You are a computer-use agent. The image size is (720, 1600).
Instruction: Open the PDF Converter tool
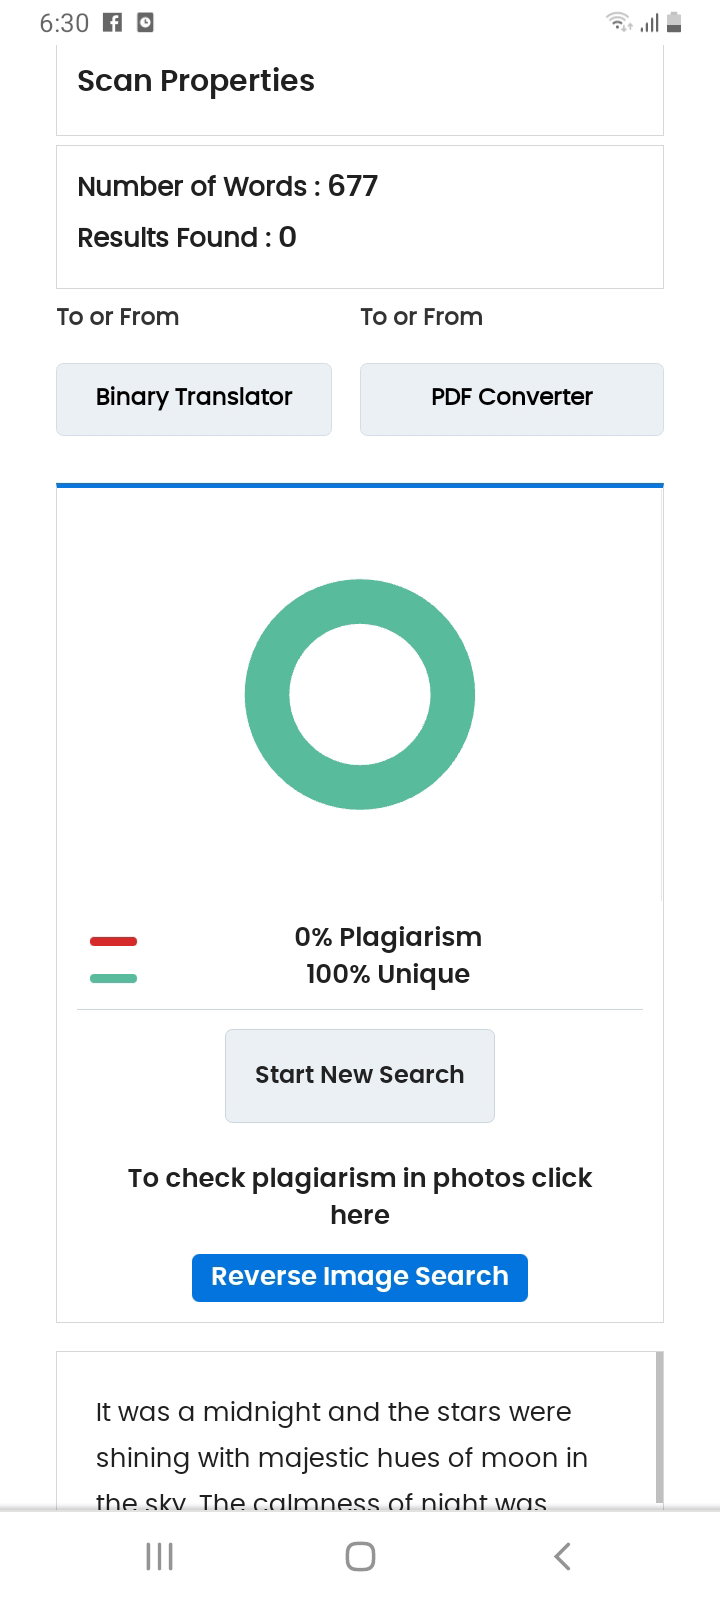click(512, 399)
